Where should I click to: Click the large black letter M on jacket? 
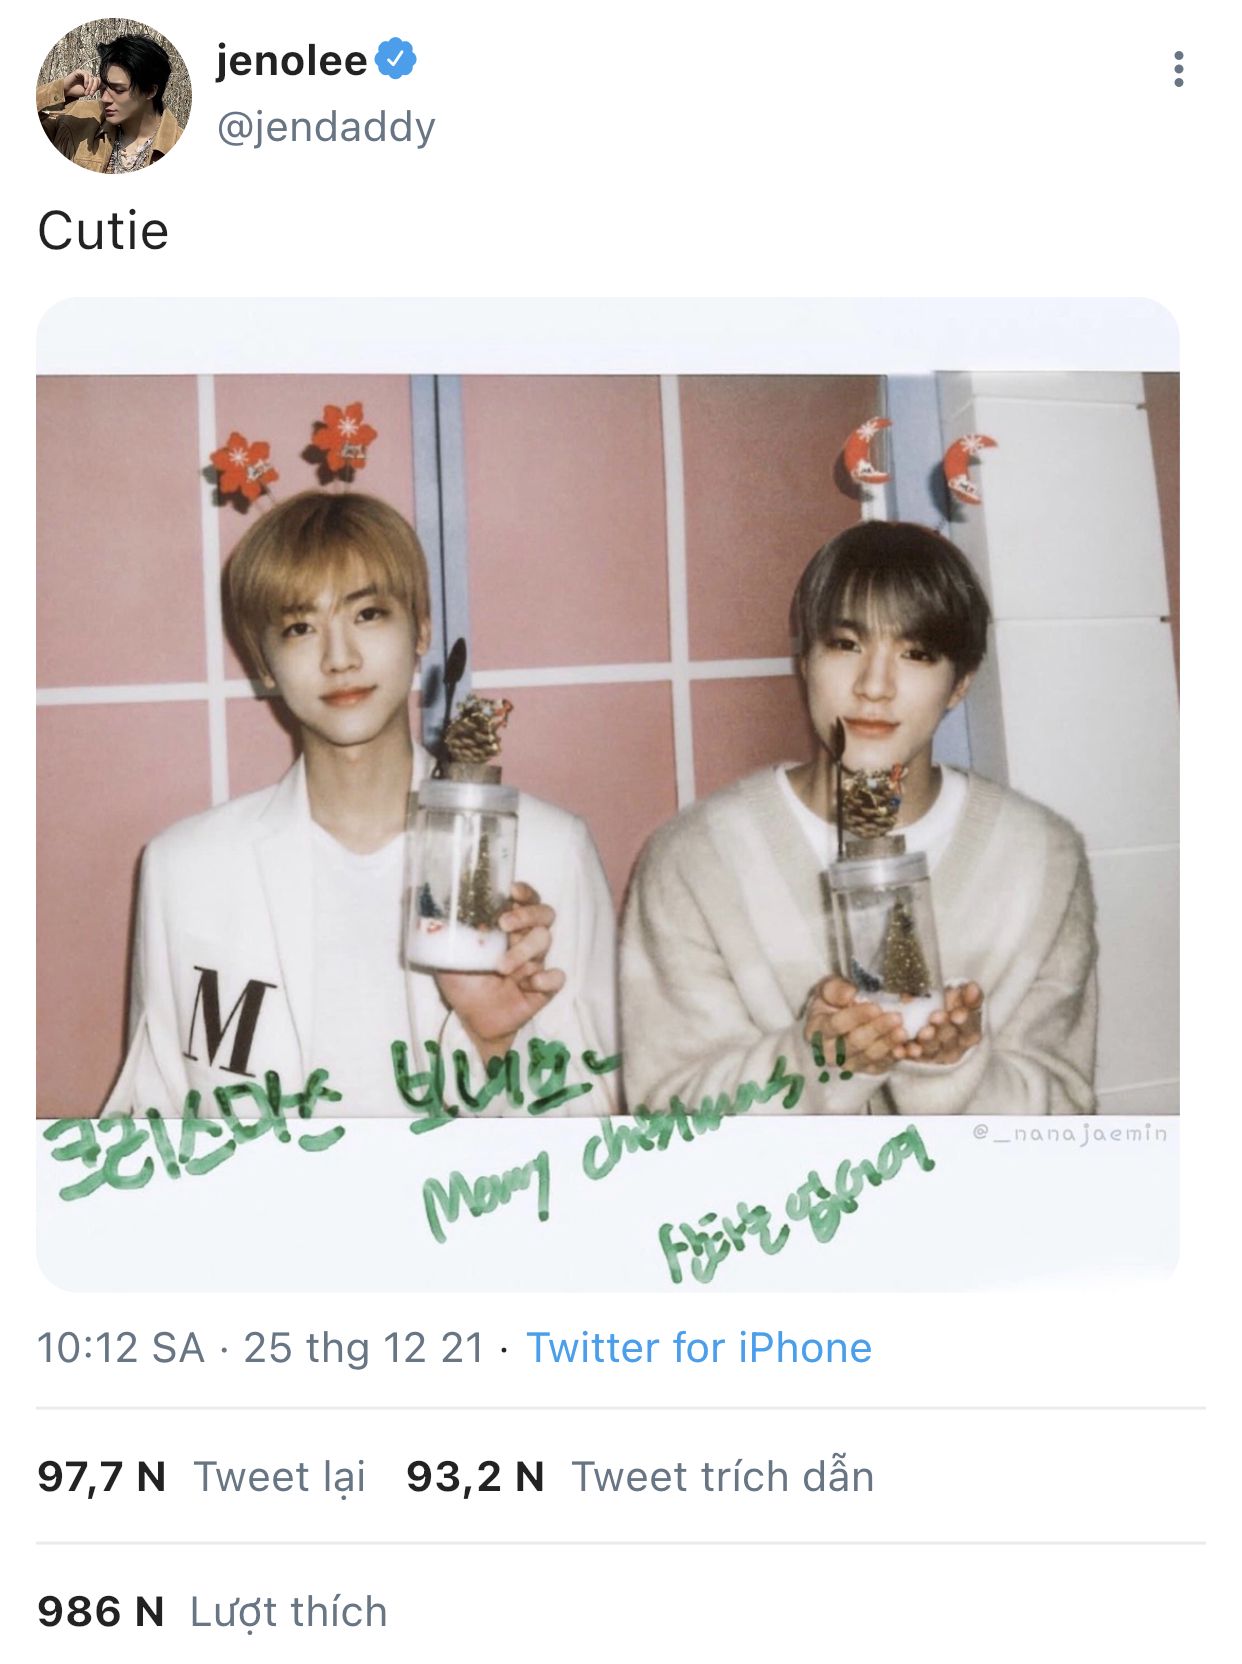click(230, 1020)
